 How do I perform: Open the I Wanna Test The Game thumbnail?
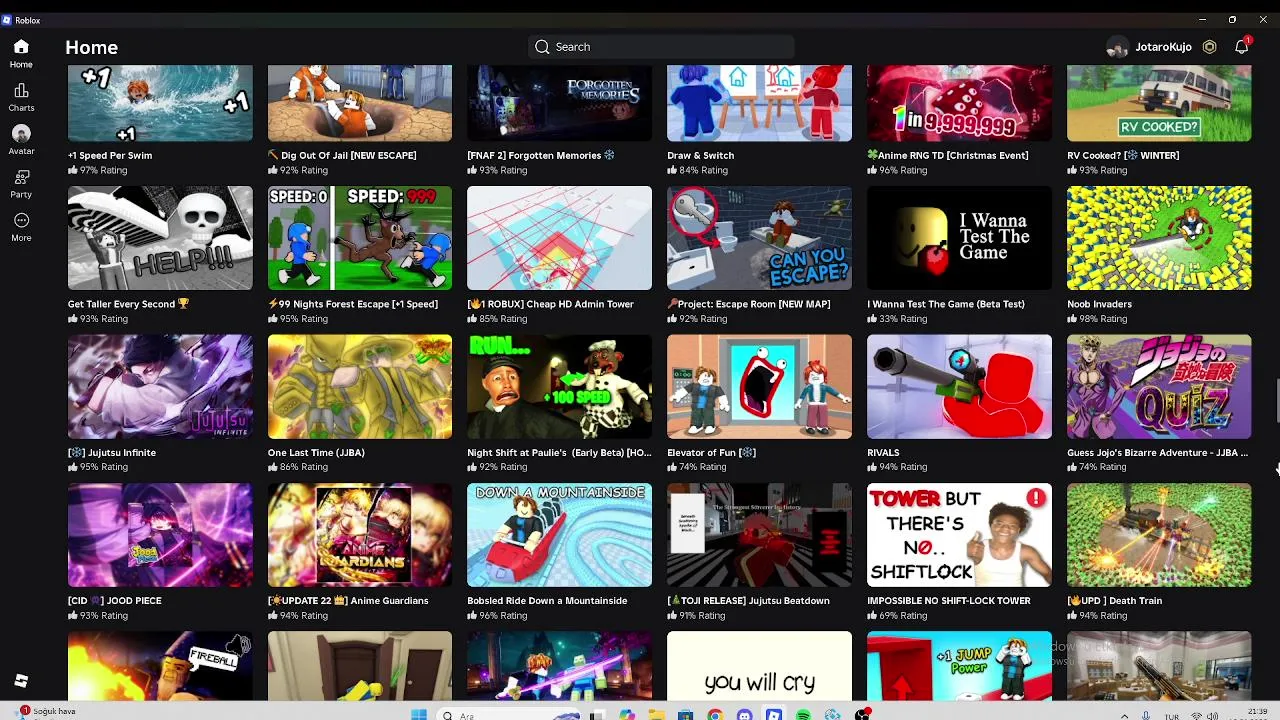pos(959,238)
